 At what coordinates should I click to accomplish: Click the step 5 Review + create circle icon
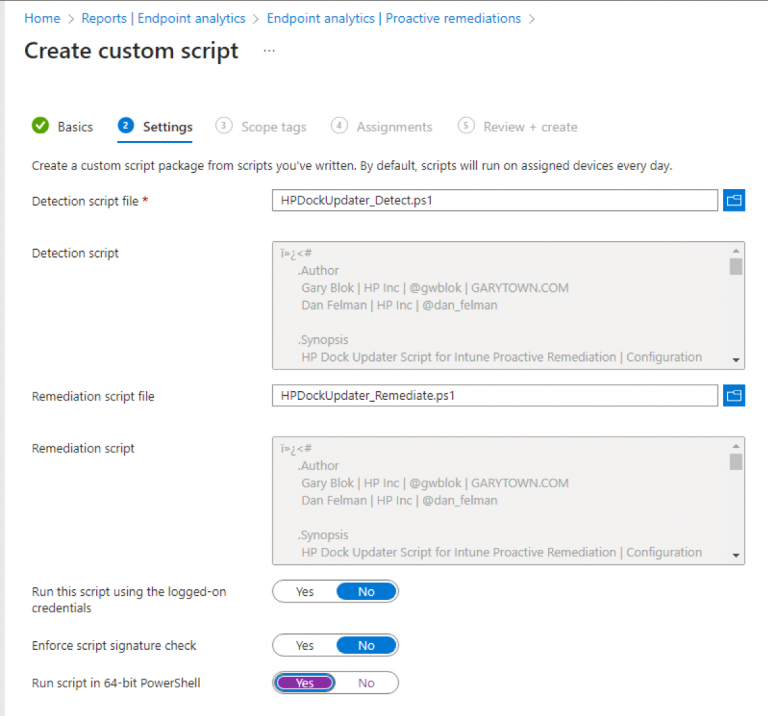coord(466,126)
